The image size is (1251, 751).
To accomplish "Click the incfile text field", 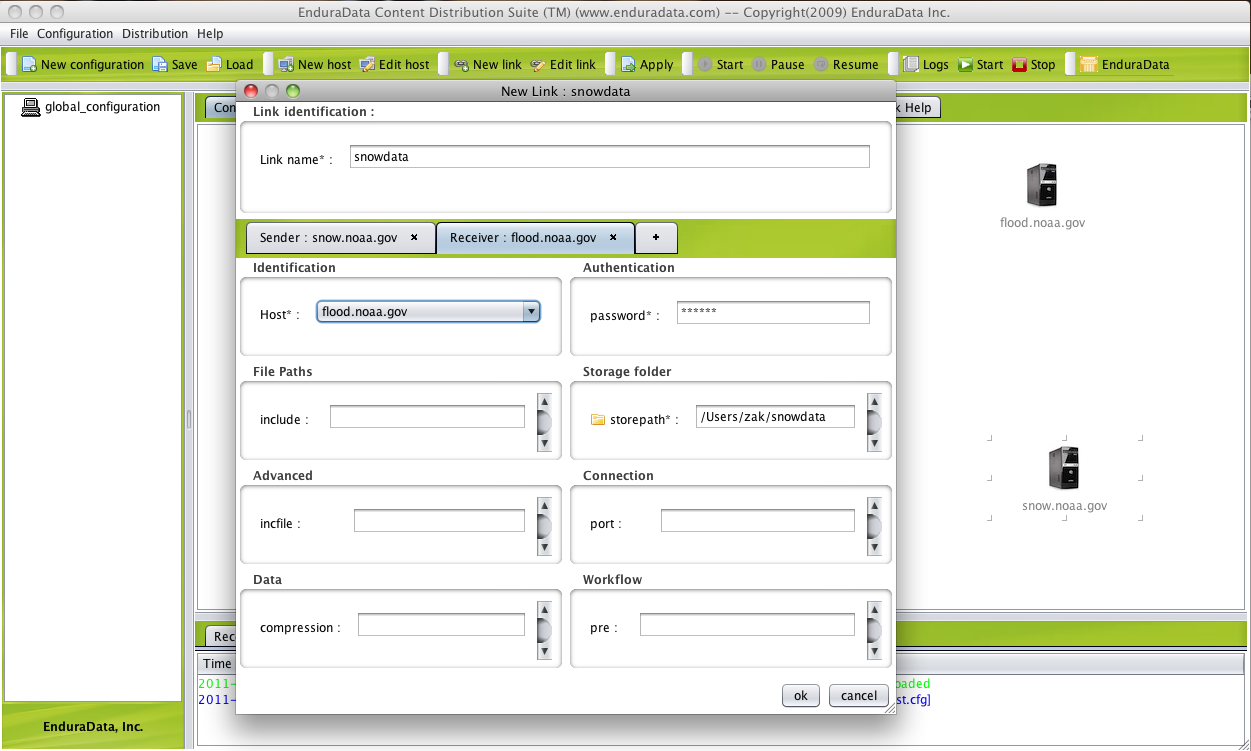I will click(x=439, y=521).
